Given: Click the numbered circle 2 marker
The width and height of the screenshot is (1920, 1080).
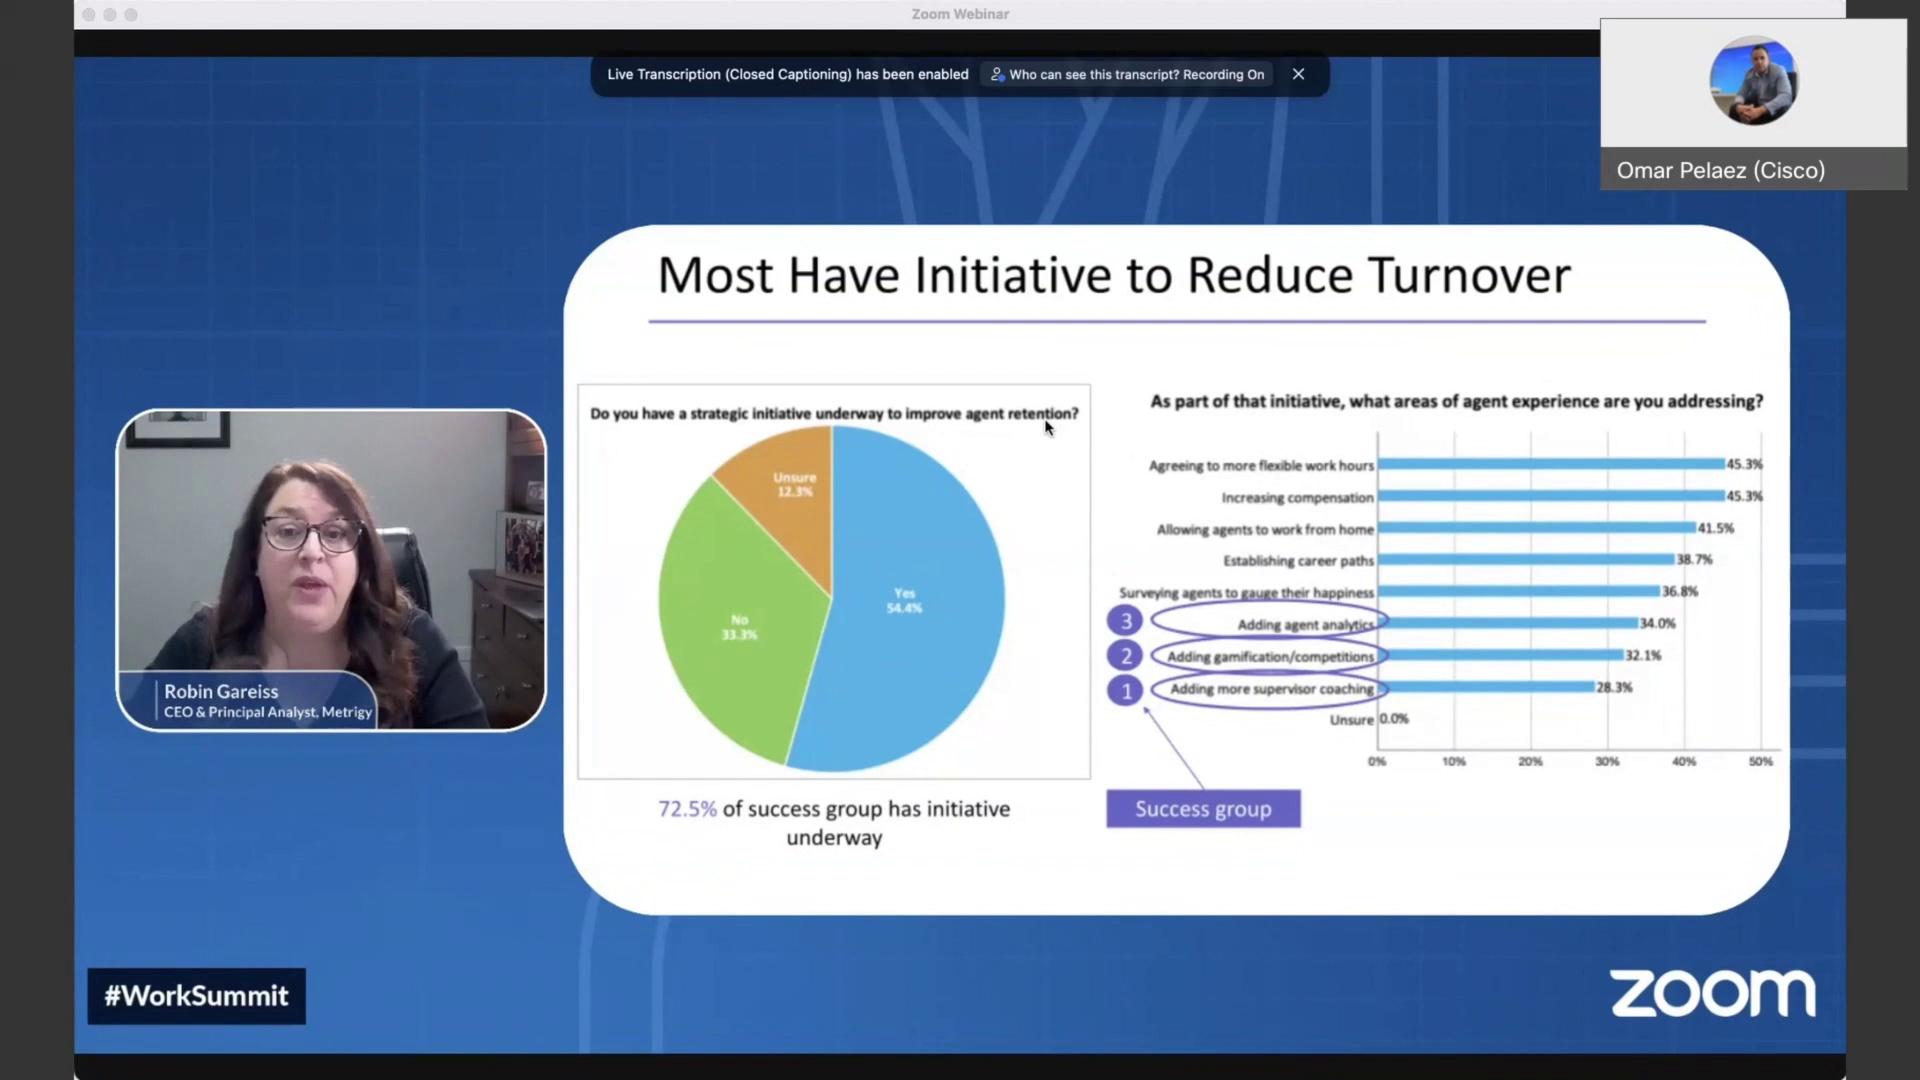Looking at the screenshot, I should pyautogui.click(x=1125, y=656).
